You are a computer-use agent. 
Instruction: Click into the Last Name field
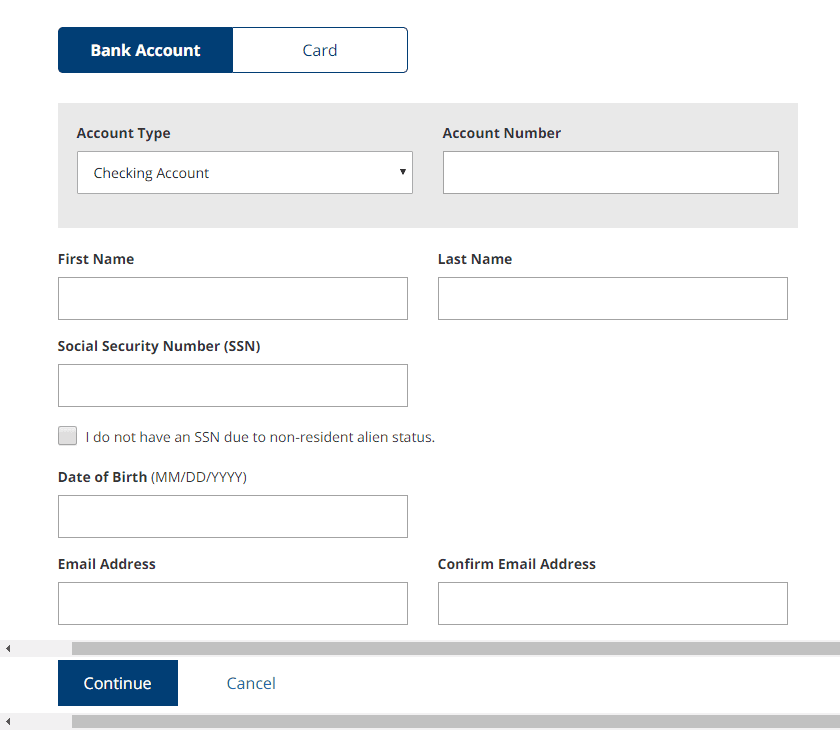tap(613, 298)
